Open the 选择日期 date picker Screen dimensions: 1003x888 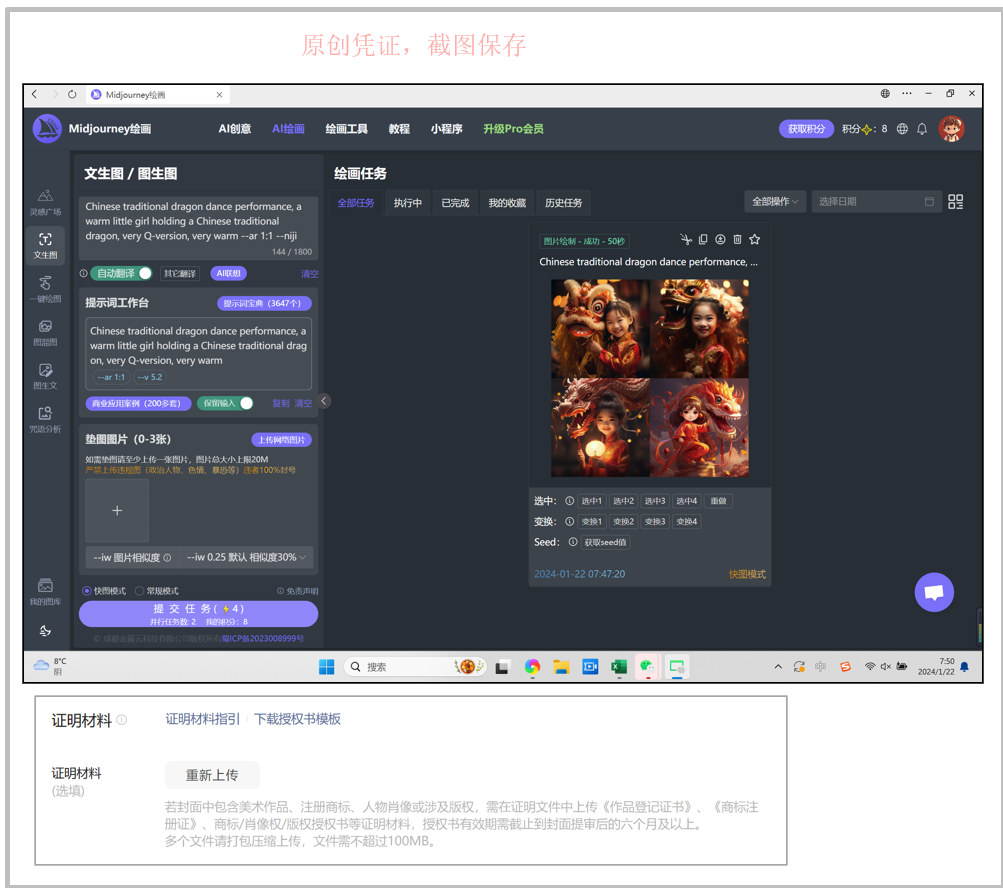click(x=876, y=202)
